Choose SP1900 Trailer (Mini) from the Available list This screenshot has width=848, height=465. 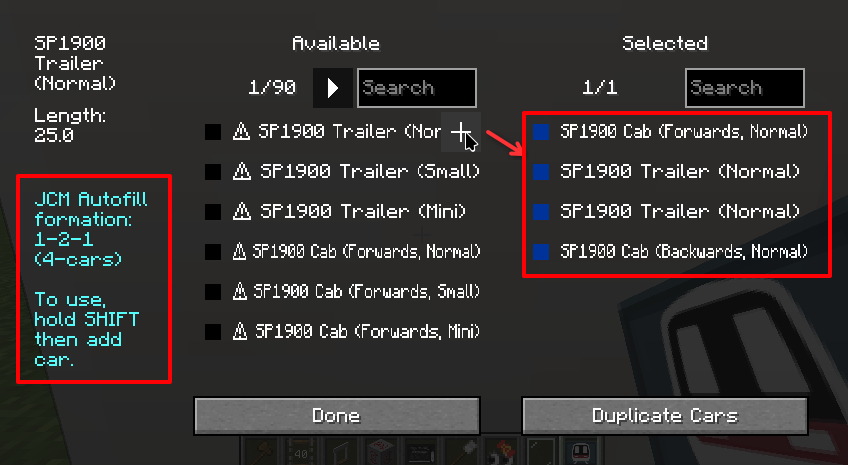pyautogui.click(x=342, y=211)
